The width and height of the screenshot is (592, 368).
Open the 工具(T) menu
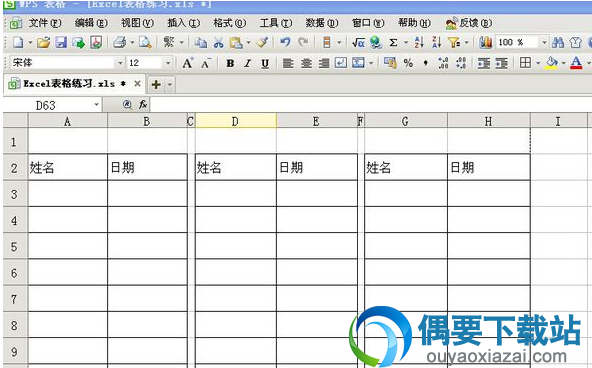(276, 23)
